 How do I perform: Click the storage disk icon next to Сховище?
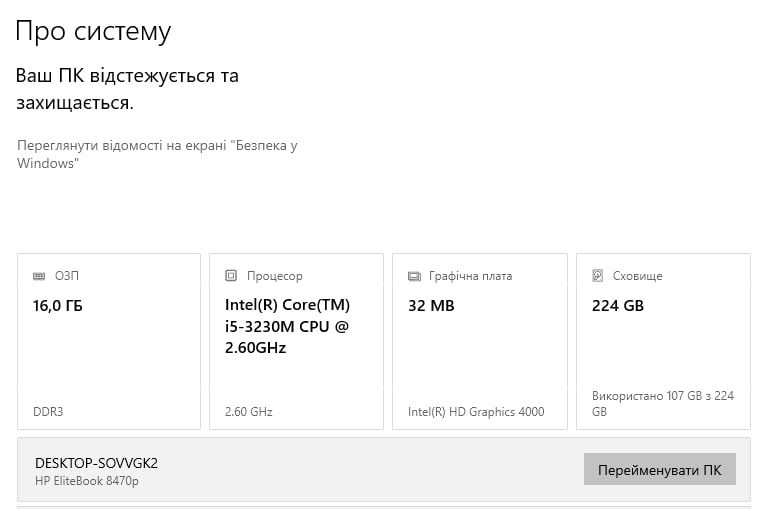(x=597, y=276)
